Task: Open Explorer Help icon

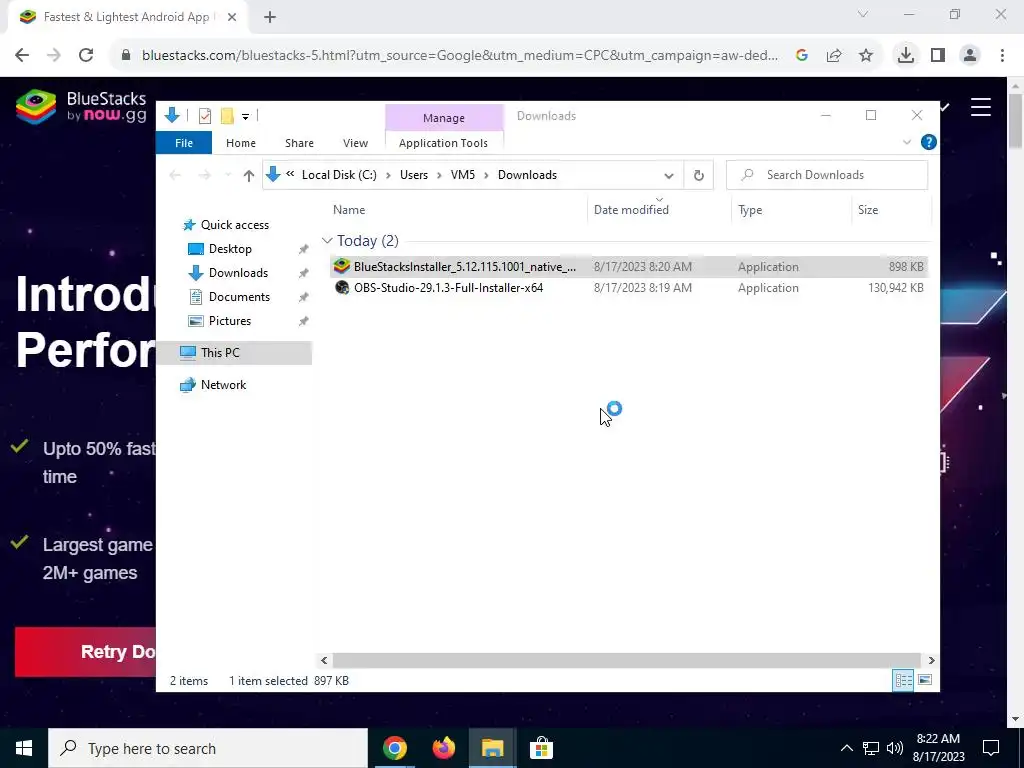Action: (929, 142)
